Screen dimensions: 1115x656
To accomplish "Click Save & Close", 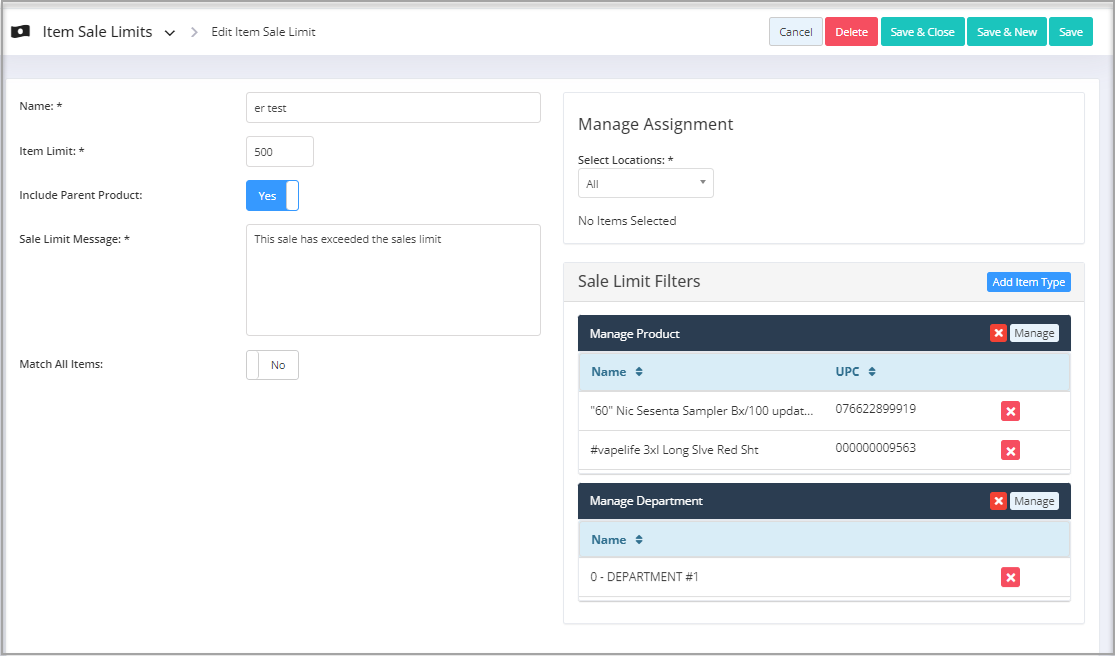I will (x=922, y=32).
